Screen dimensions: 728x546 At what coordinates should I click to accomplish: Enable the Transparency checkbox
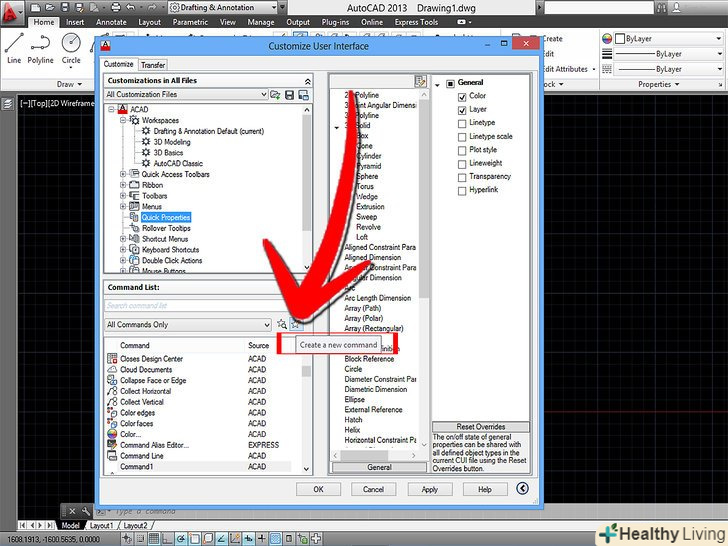point(462,176)
